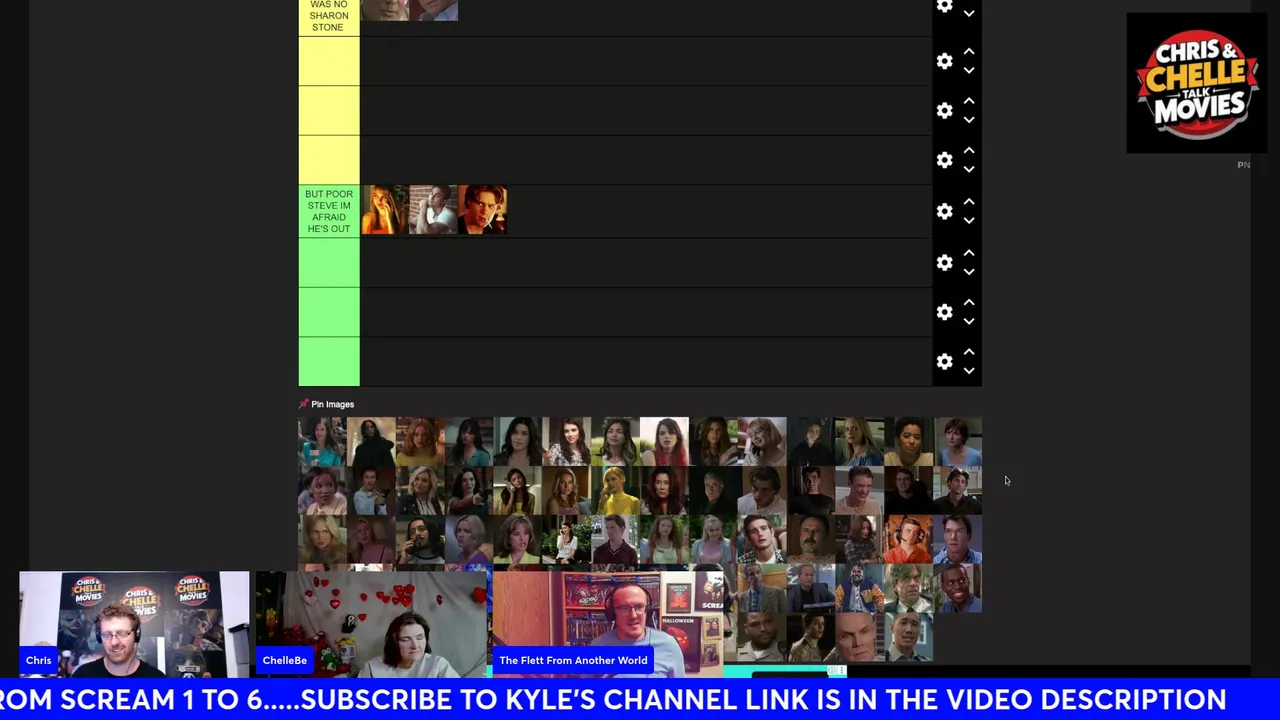Edit the WAS NO SHARON STONE tier label
This screenshot has height=720, width=1280.
329,16
